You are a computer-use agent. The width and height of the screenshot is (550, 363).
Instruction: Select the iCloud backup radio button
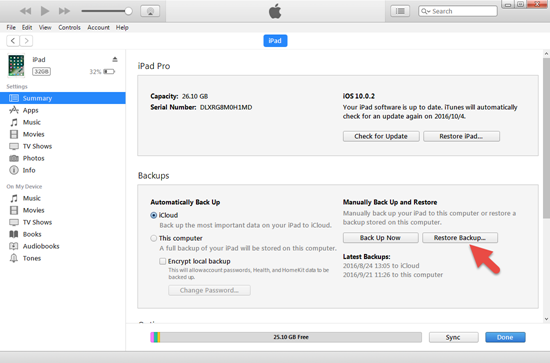pyautogui.click(x=154, y=215)
